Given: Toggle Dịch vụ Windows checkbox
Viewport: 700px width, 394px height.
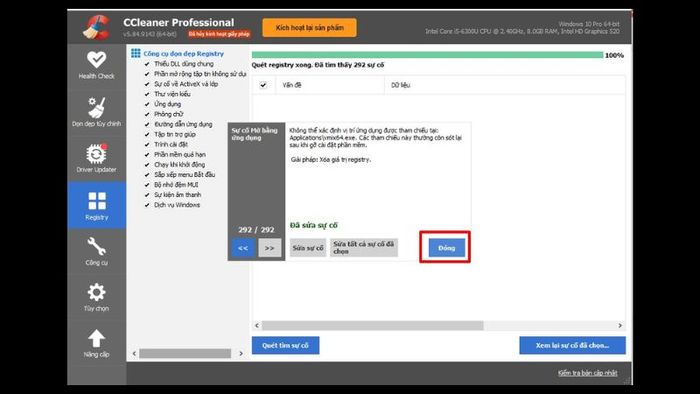Looking at the screenshot, I should pyautogui.click(x=147, y=205).
